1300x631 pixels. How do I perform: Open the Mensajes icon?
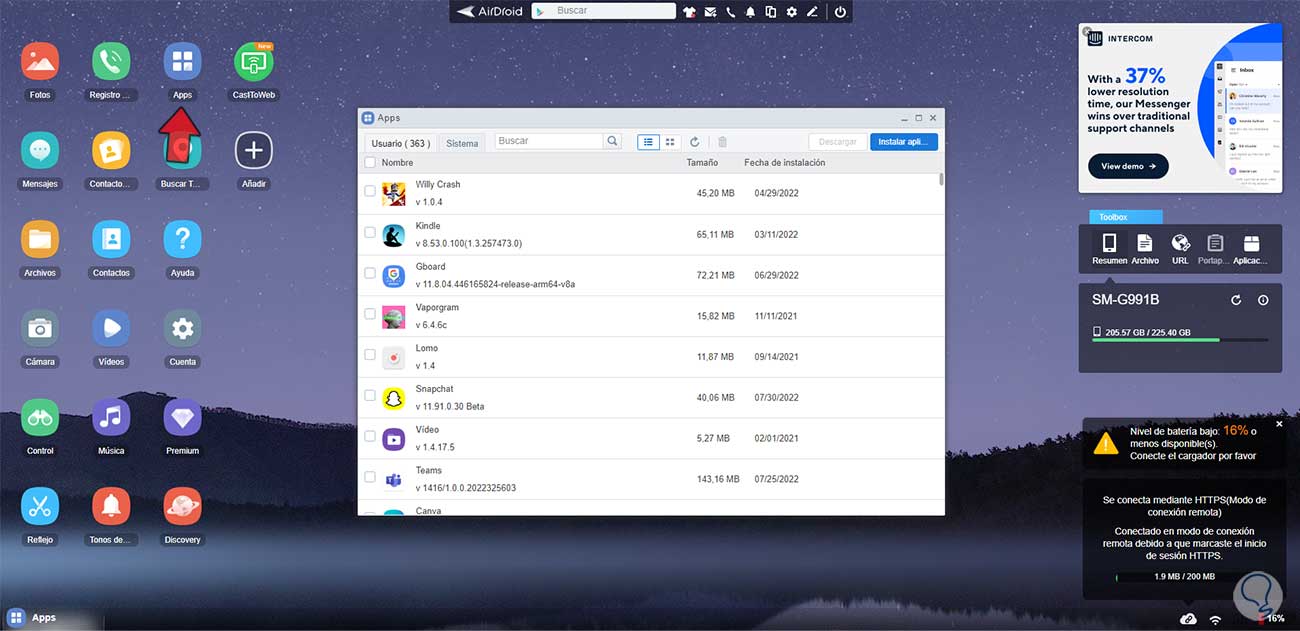pyautogui.click(x=40, y=151)
